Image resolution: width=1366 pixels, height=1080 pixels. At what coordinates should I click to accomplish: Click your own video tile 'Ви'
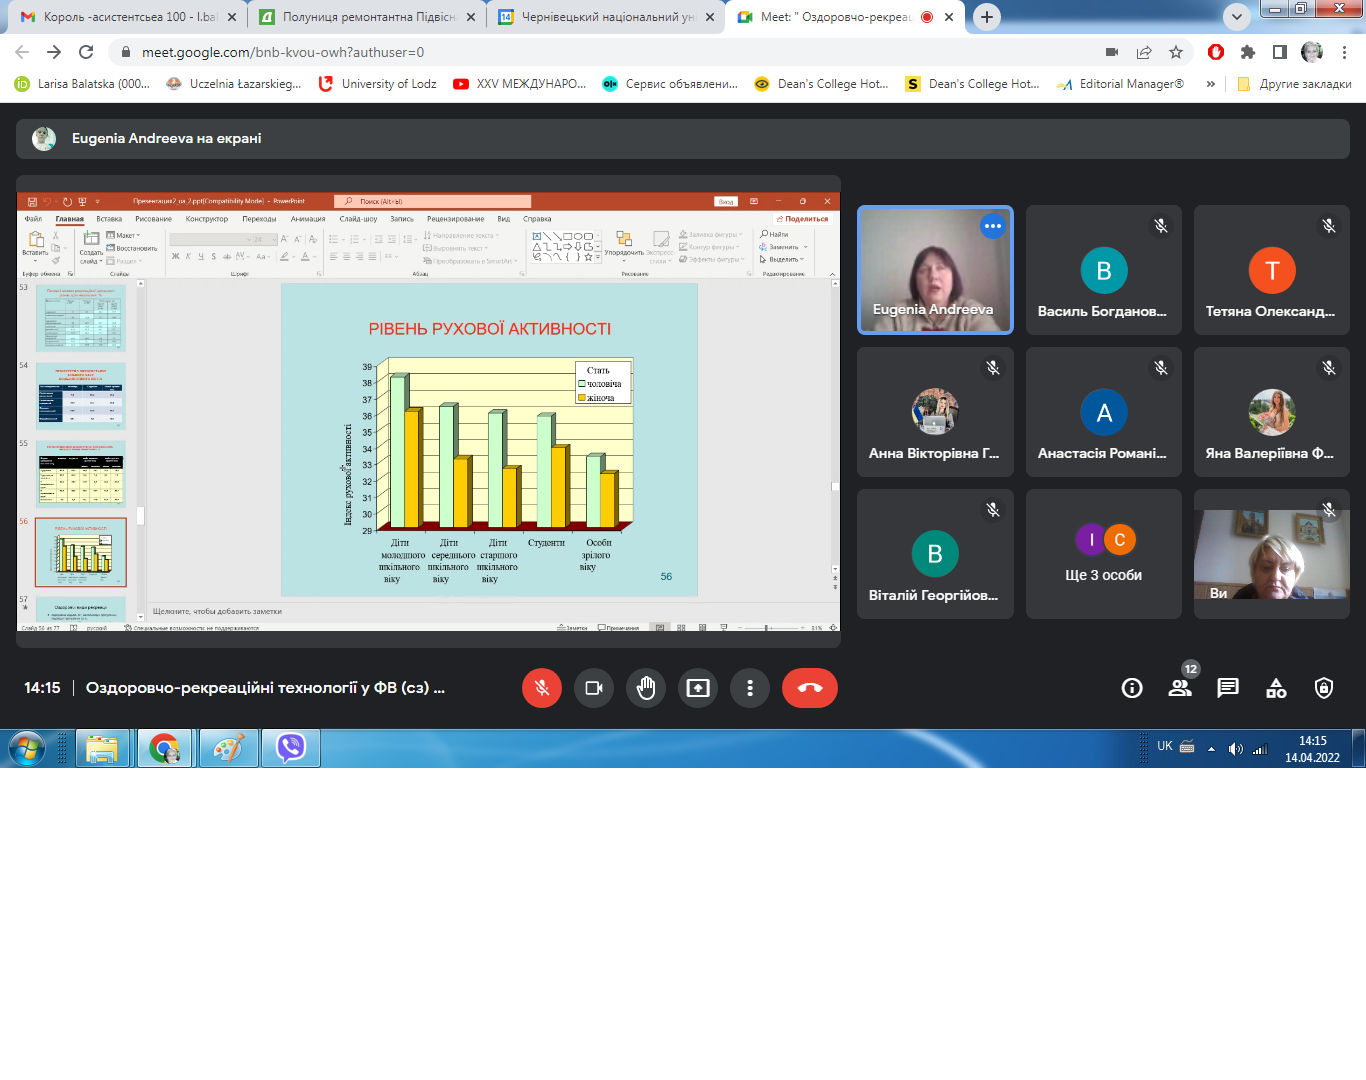tap(1272, 554)
